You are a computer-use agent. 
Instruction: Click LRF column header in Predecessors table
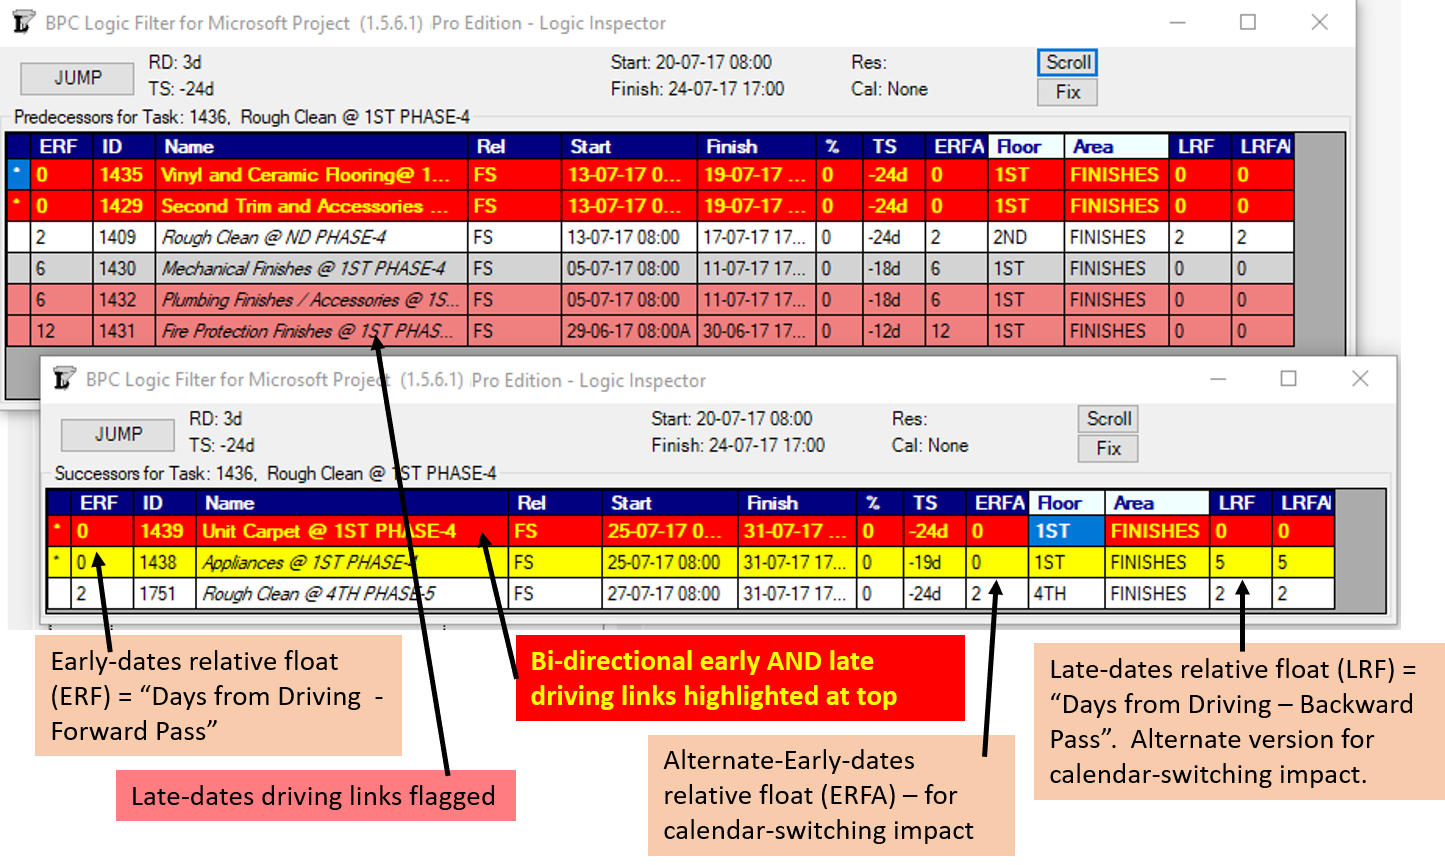click(x=1199, y=147)
